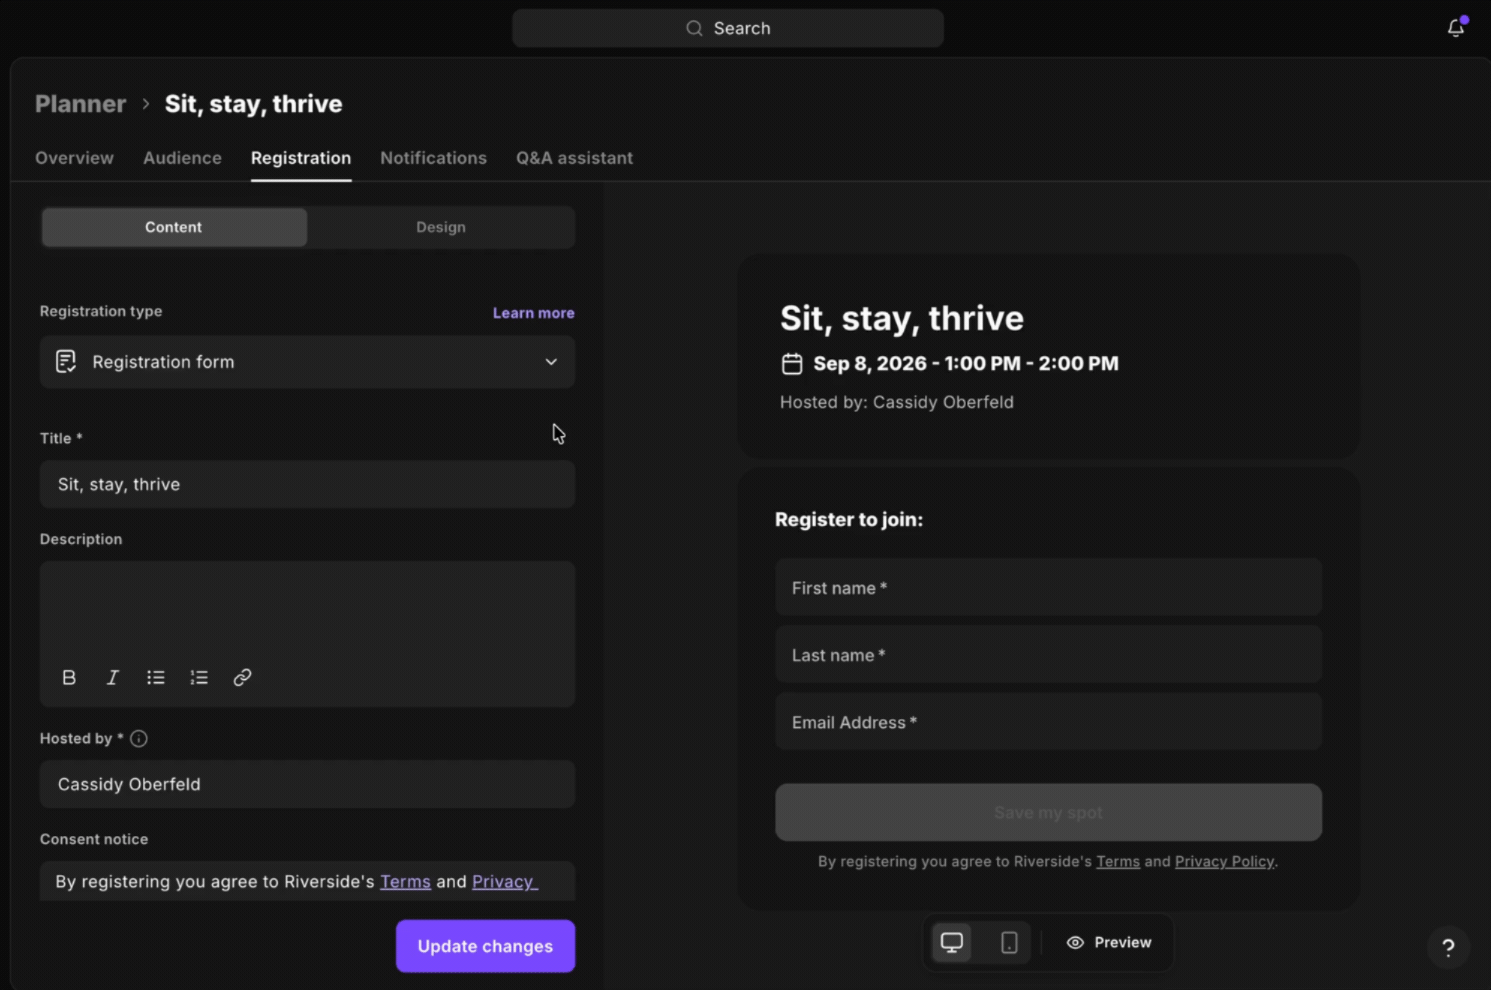Open Privacy link in consent notice field
The width and height of the screenshot is (1491, 990).
(x=504, y=881)
